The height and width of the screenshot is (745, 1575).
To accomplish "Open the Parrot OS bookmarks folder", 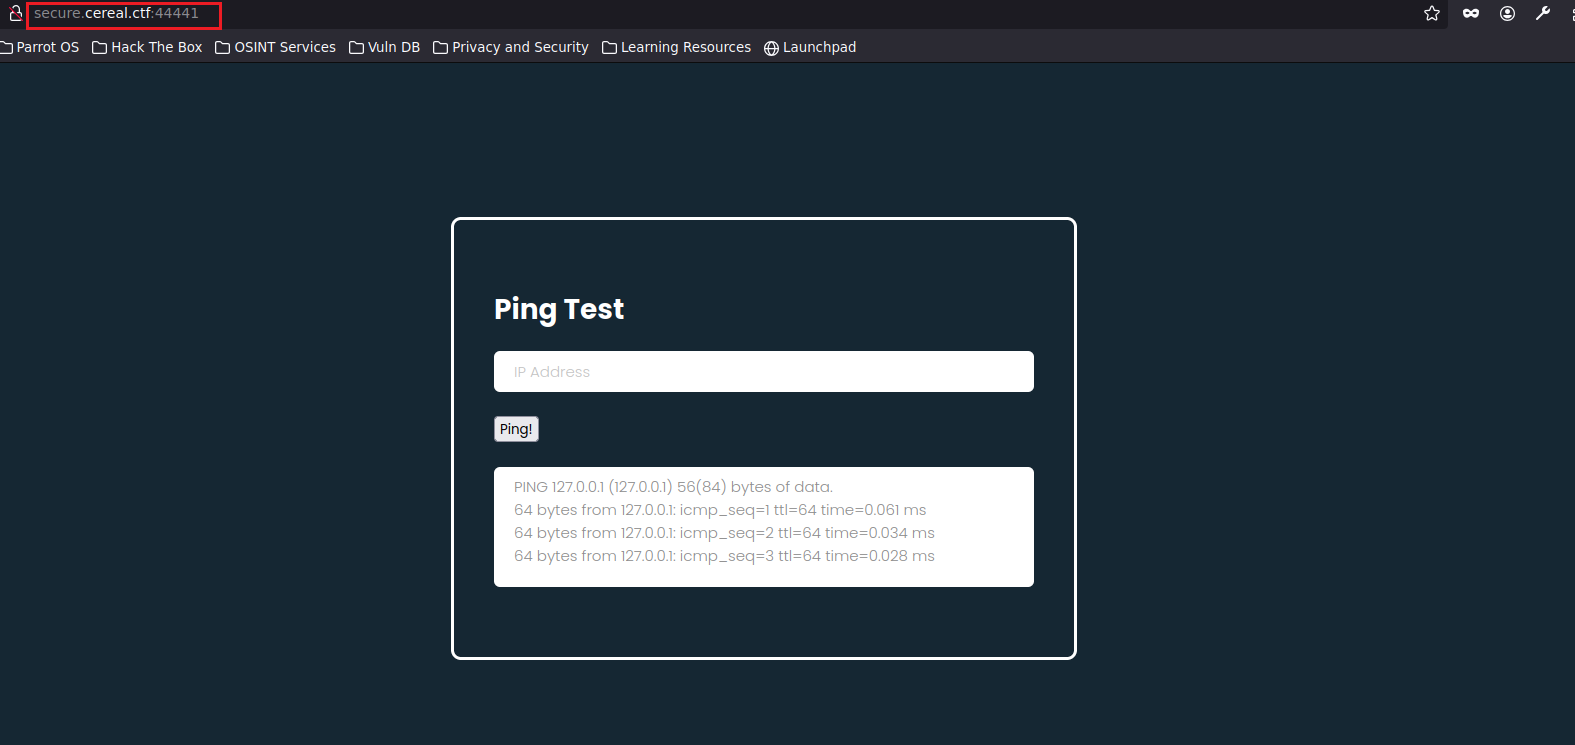I will click(40, 47).
